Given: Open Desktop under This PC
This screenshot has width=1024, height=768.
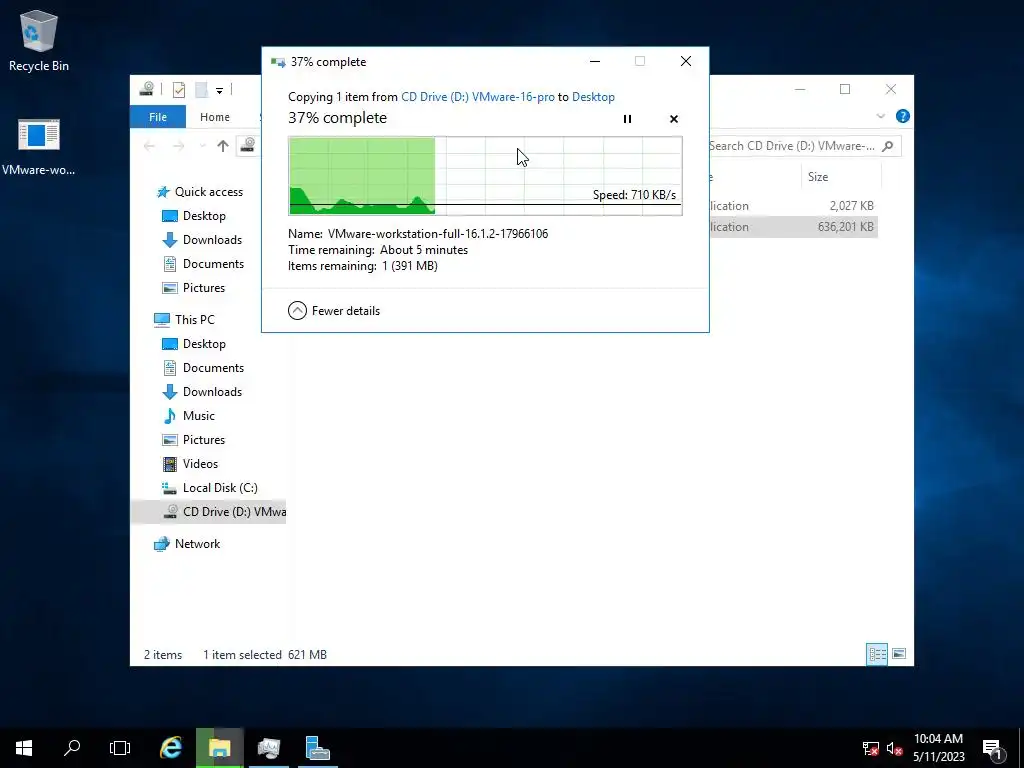Looking at the screenshot, I should click(x=194, y=344).
